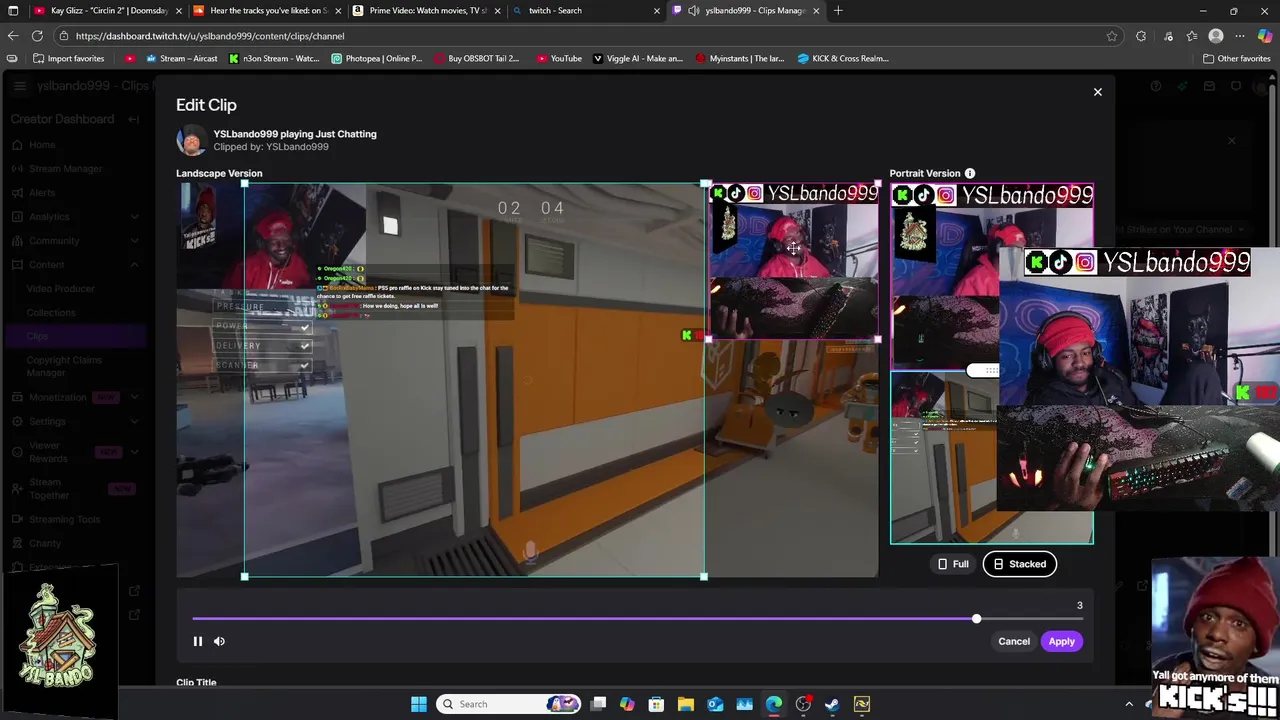Screen dimensions: 1280x720
Task: Click bottom-left handle of landscape crop box
Action: (x=245, y=576)
